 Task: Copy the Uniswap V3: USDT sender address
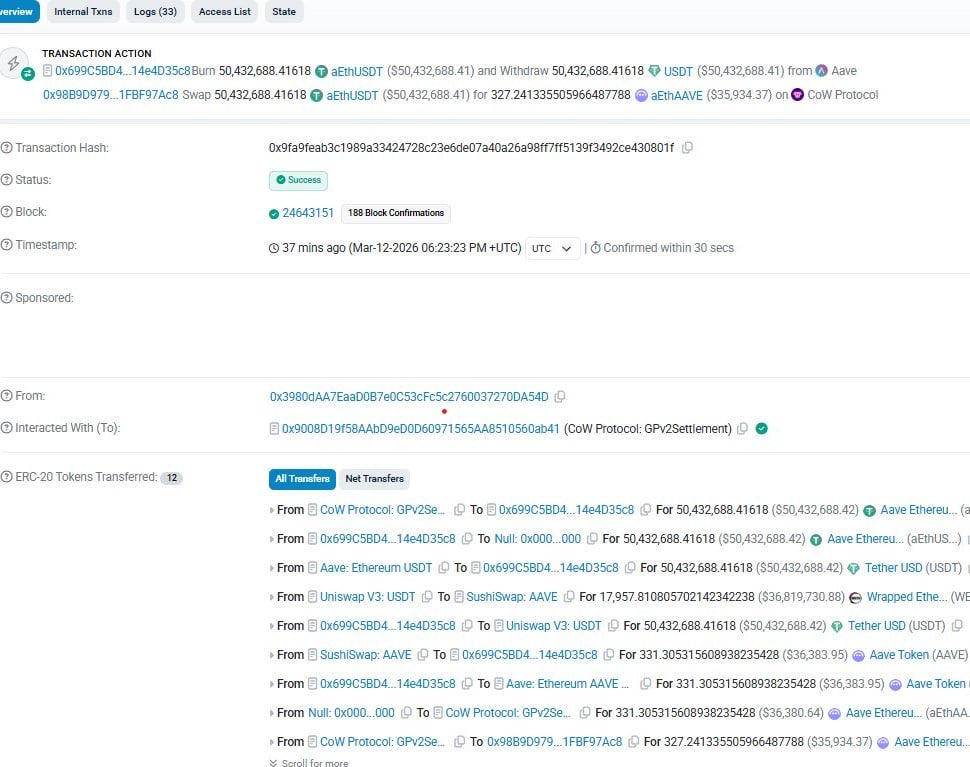pos(427,597)
